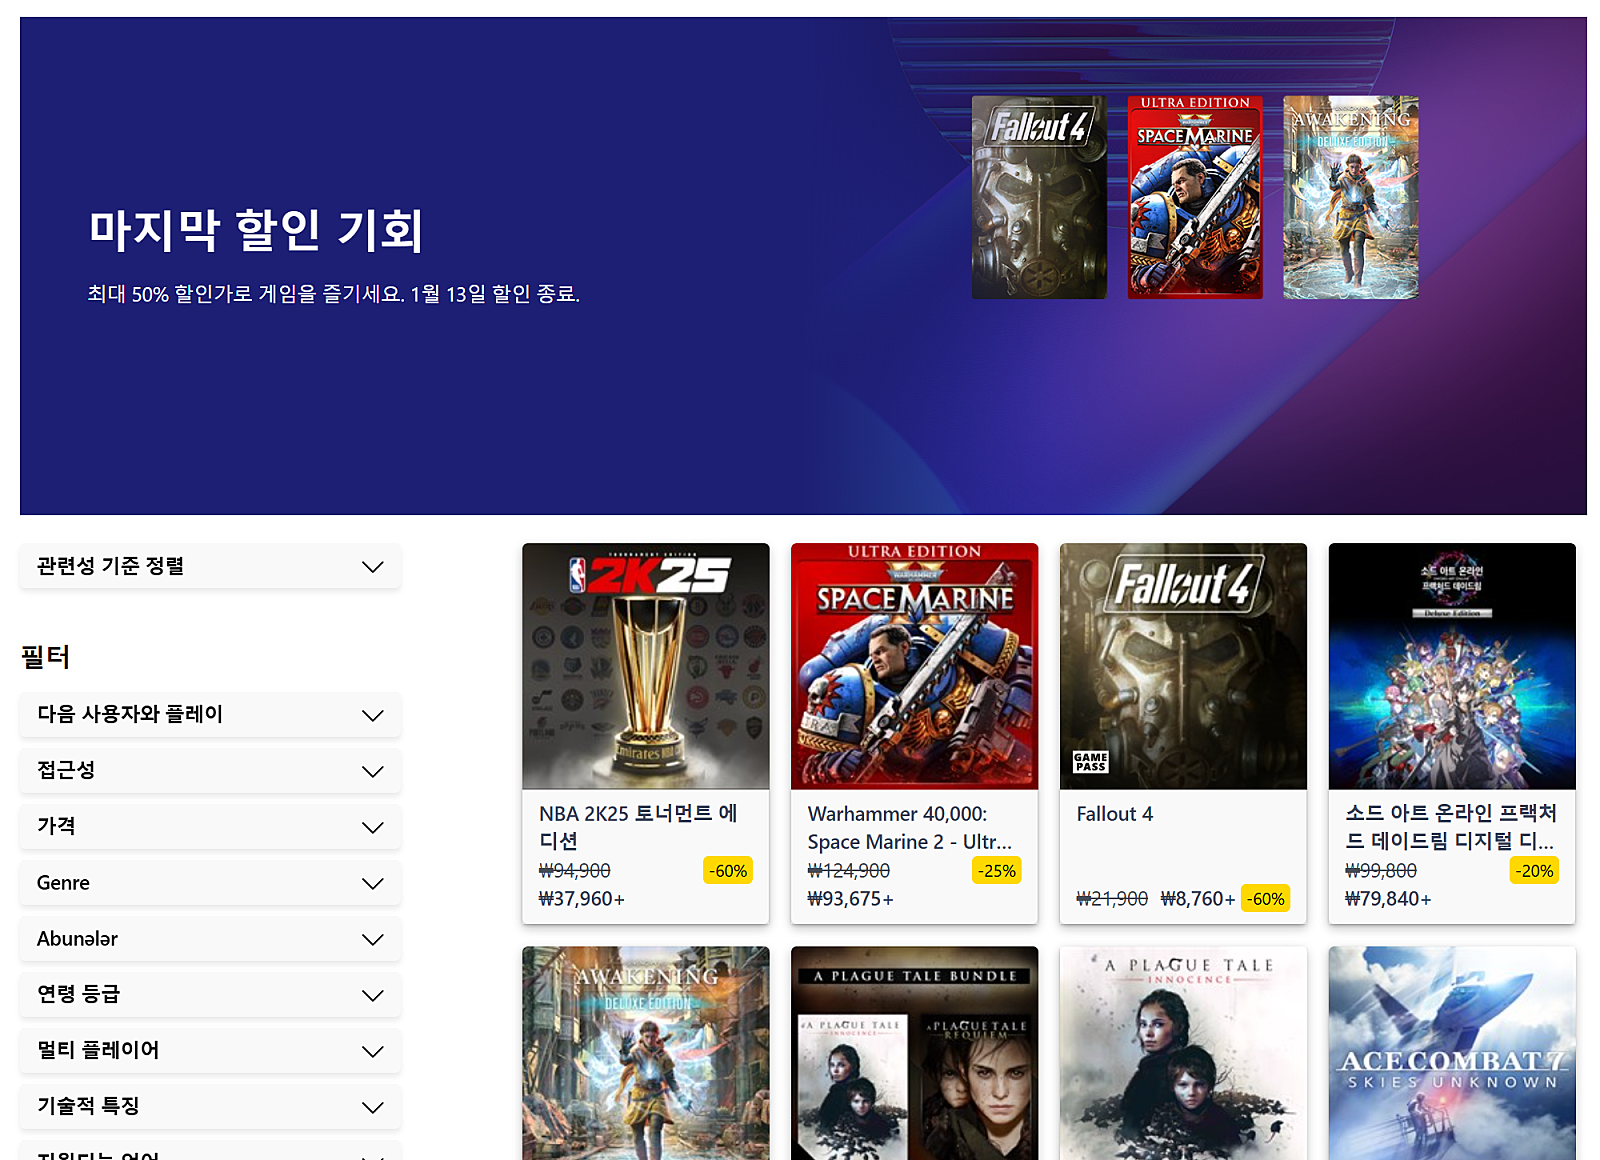Image resolution: width=1600 pixels, height=1160 pixels.
Task: Expand the 멀티 플레이어 filter
Action: (x=210, y=1051)
